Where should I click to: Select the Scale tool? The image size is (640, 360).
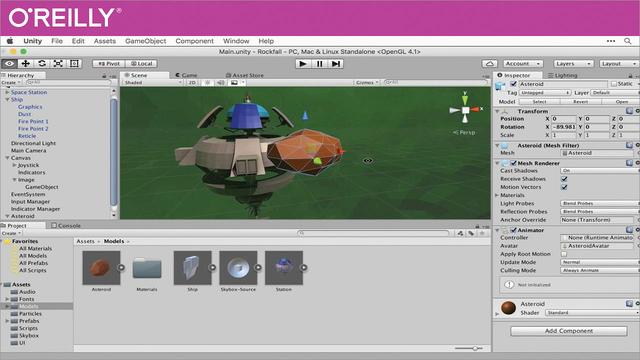point(58,64)
